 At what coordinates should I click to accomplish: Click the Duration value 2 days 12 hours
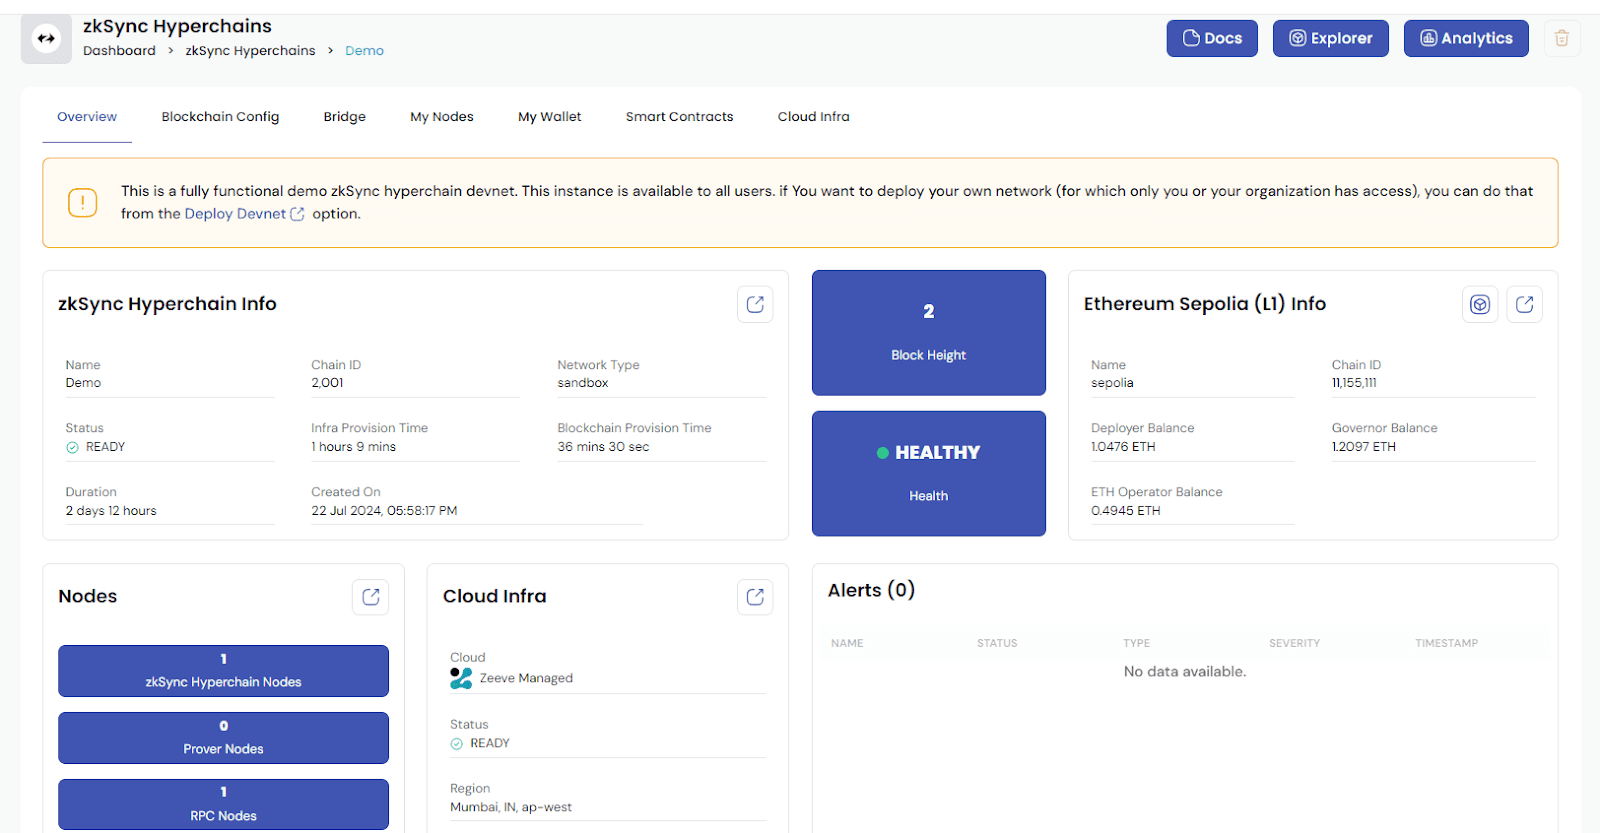pos(111,511)
